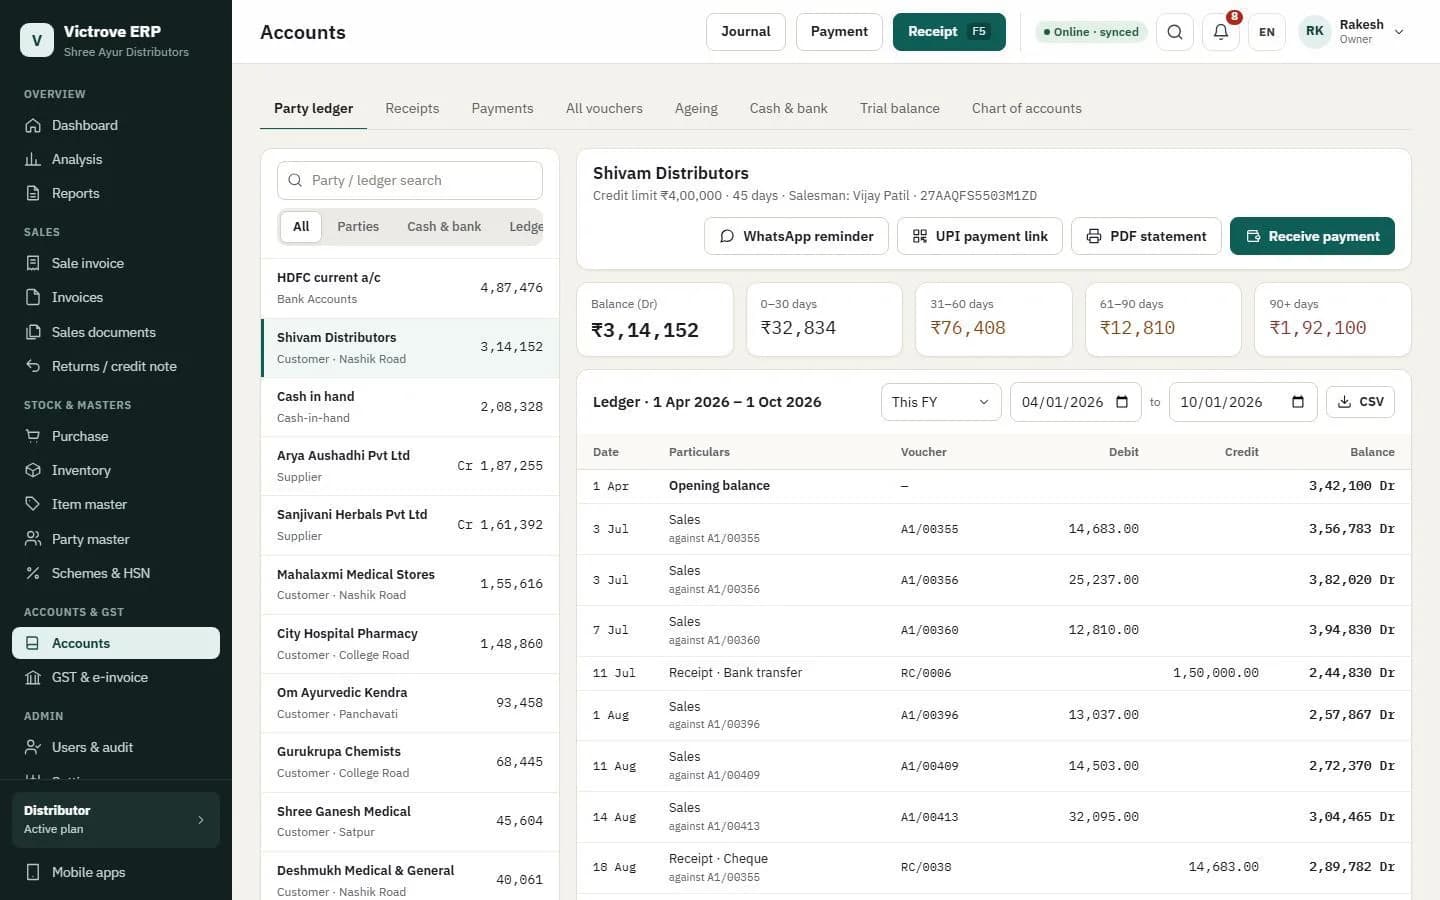This screenshot has width=1440, height=900.
Task: Open Analysis in the sidebar
Action: click(116, 159)
